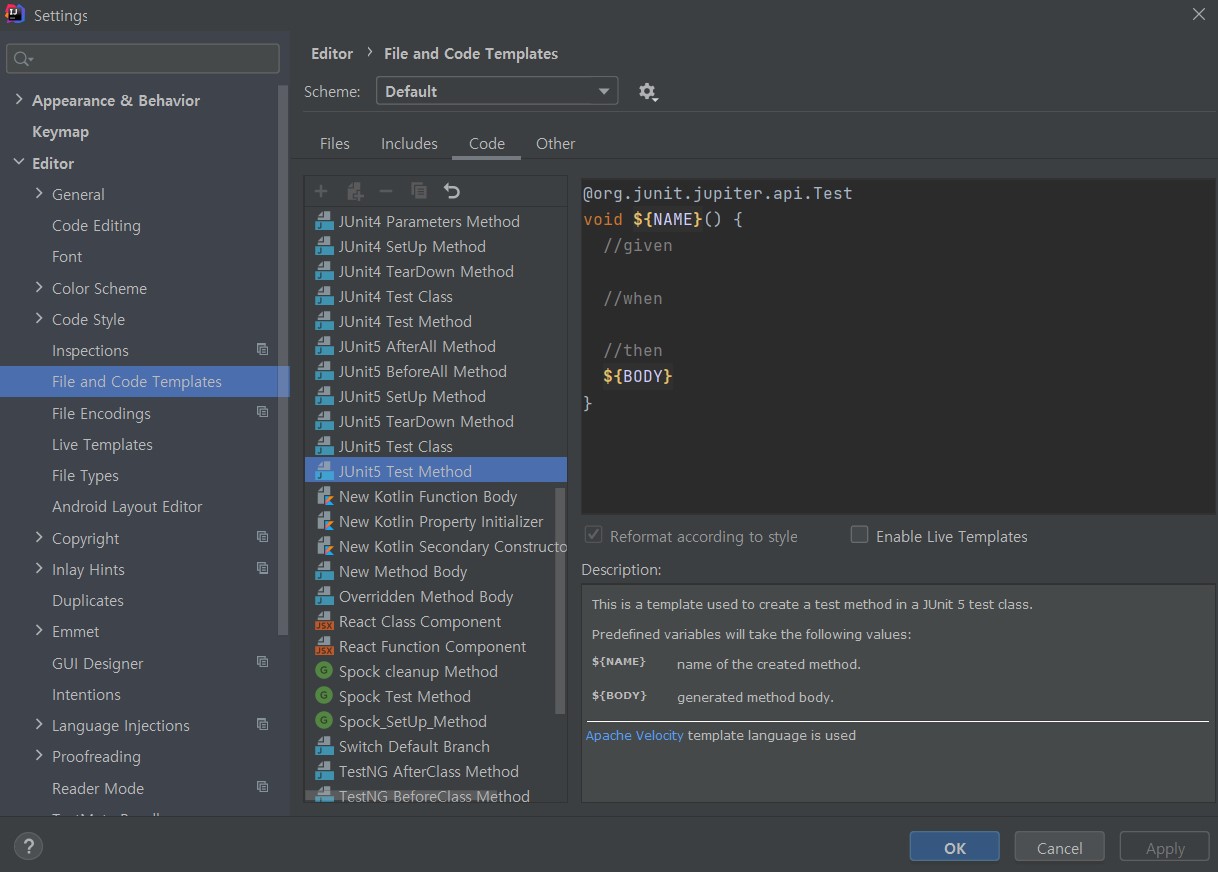Toggle Reformat according to style checkbox
Screen dimensions: 1218x872
point(594,535)
